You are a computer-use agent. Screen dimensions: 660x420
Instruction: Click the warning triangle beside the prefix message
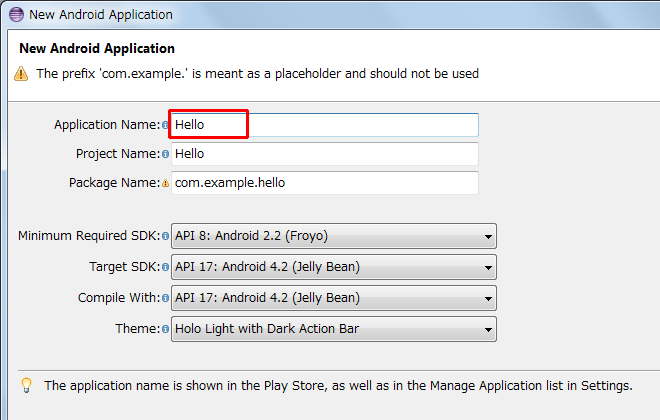pyautogui.click(x=21, y=74)
